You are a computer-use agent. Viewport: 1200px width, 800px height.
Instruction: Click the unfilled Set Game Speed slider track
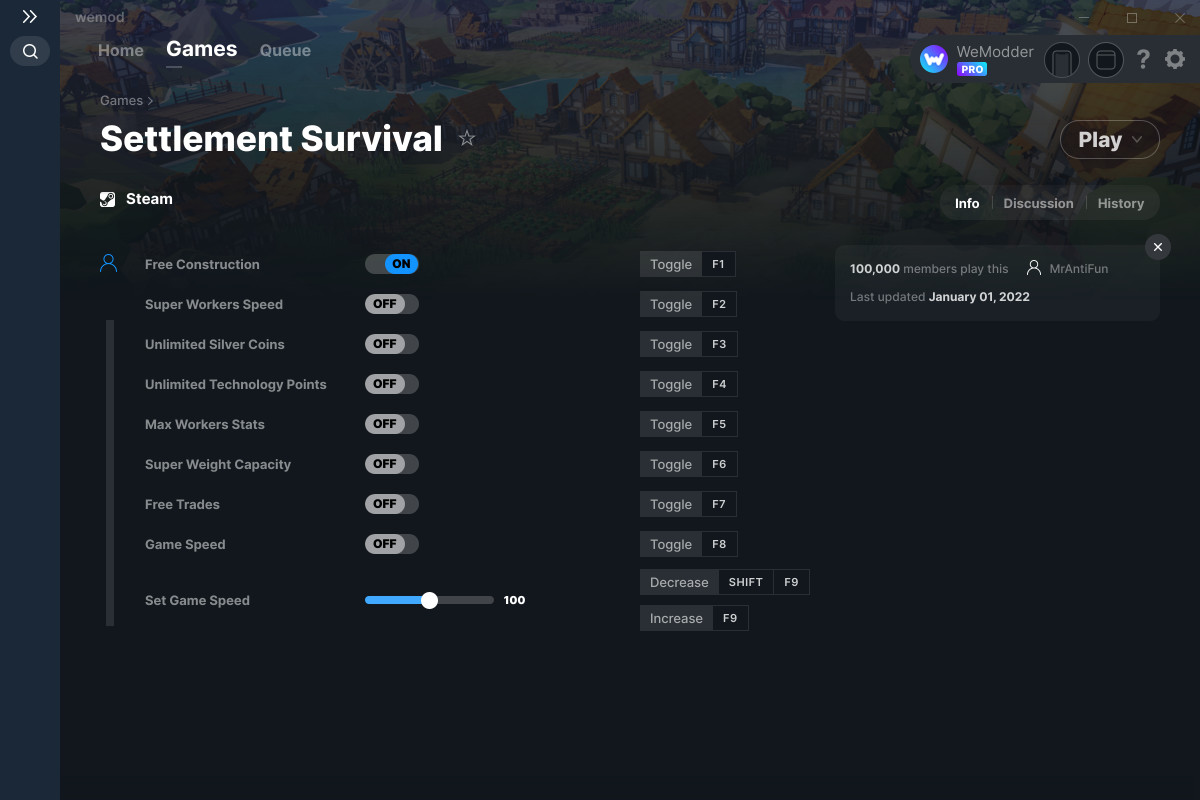tap(466, 600)
